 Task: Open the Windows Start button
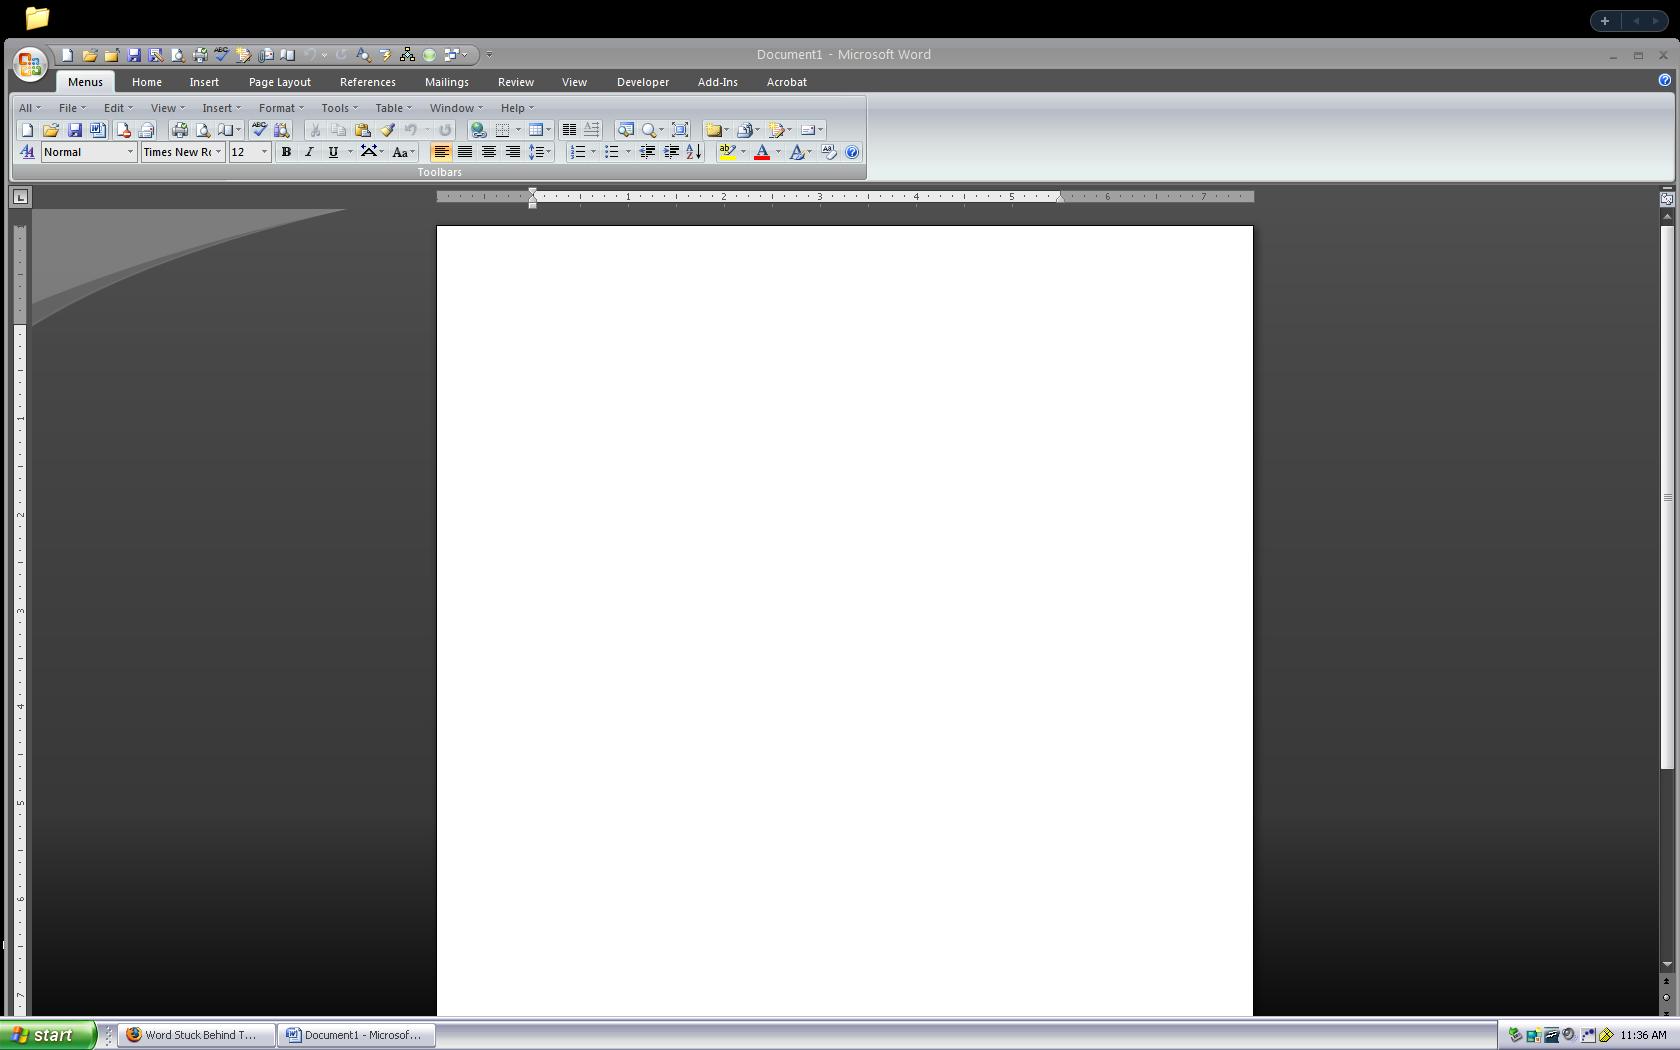click(x=47, y=1035)
